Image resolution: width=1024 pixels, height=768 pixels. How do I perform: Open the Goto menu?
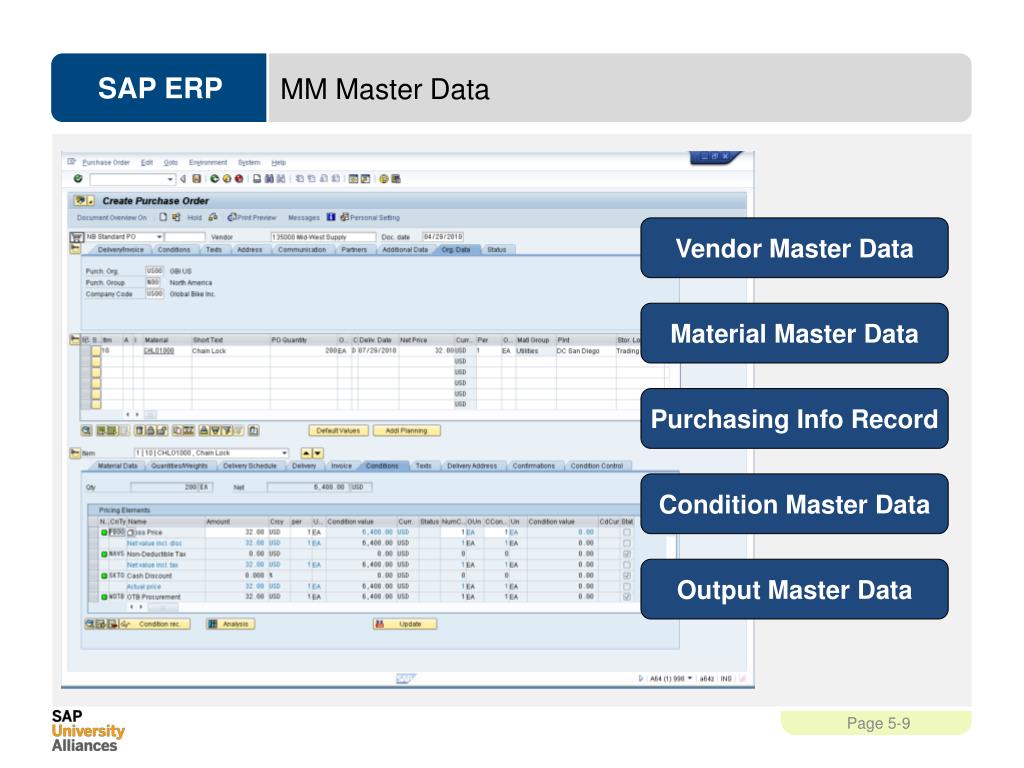click(170, 163)
